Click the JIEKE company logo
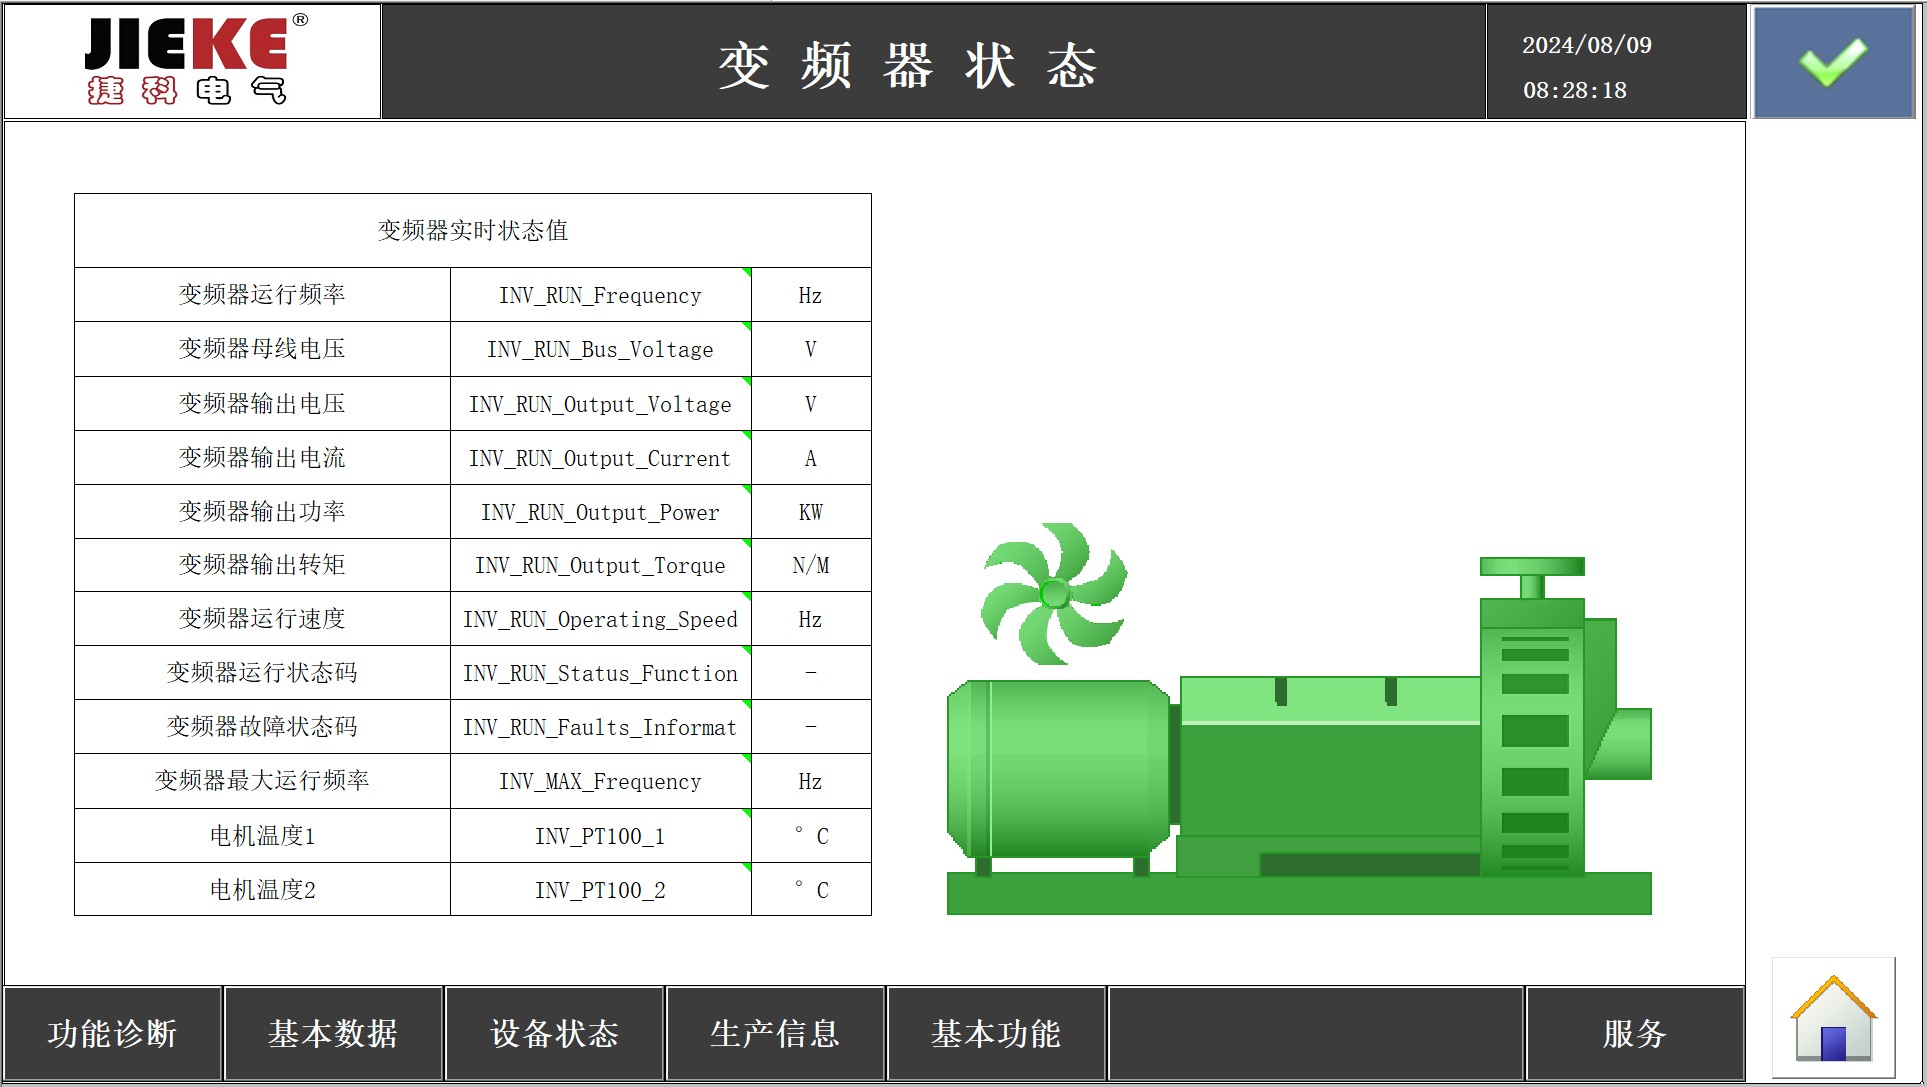The width and height of the screenshot is (1927, 1087). [x=193, y=61]
